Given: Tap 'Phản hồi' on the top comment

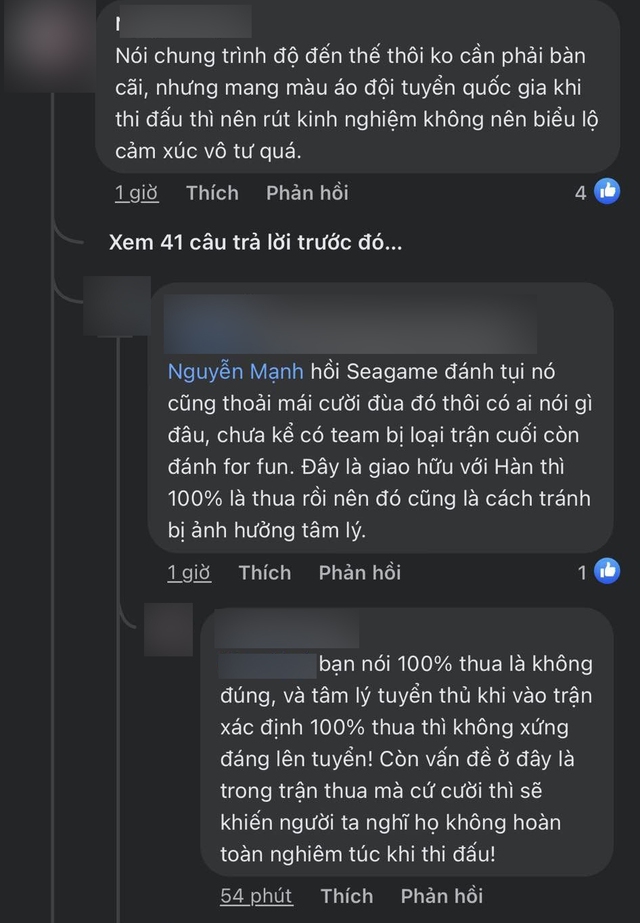Looking at the screenshot, I should coord(307,192).
